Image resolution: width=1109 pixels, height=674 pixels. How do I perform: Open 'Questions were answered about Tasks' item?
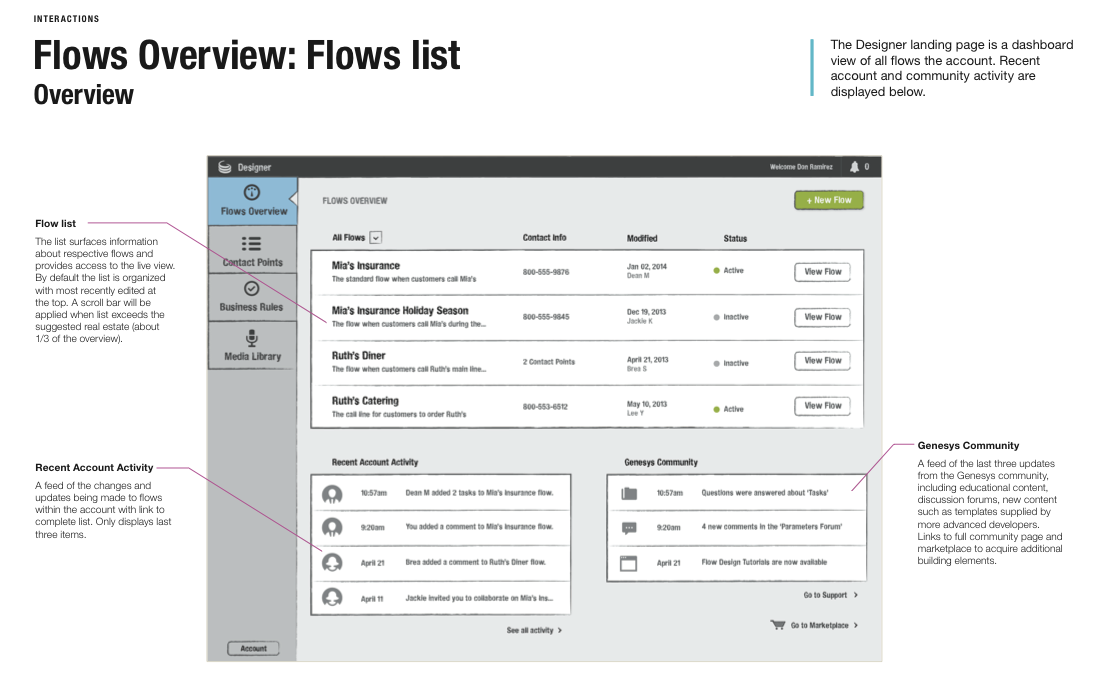click(x=765, y=493)
